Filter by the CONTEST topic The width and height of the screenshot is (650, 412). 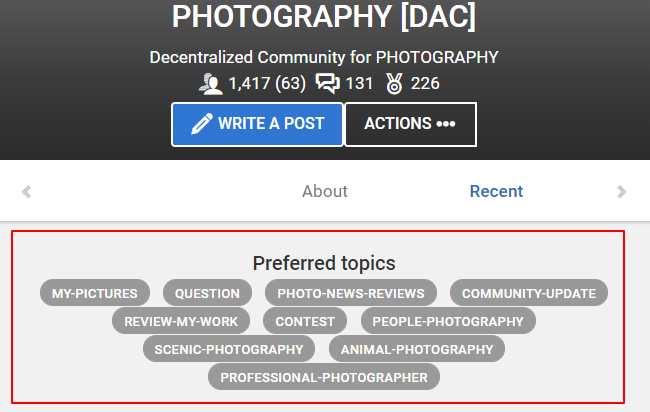pos(305,321)
